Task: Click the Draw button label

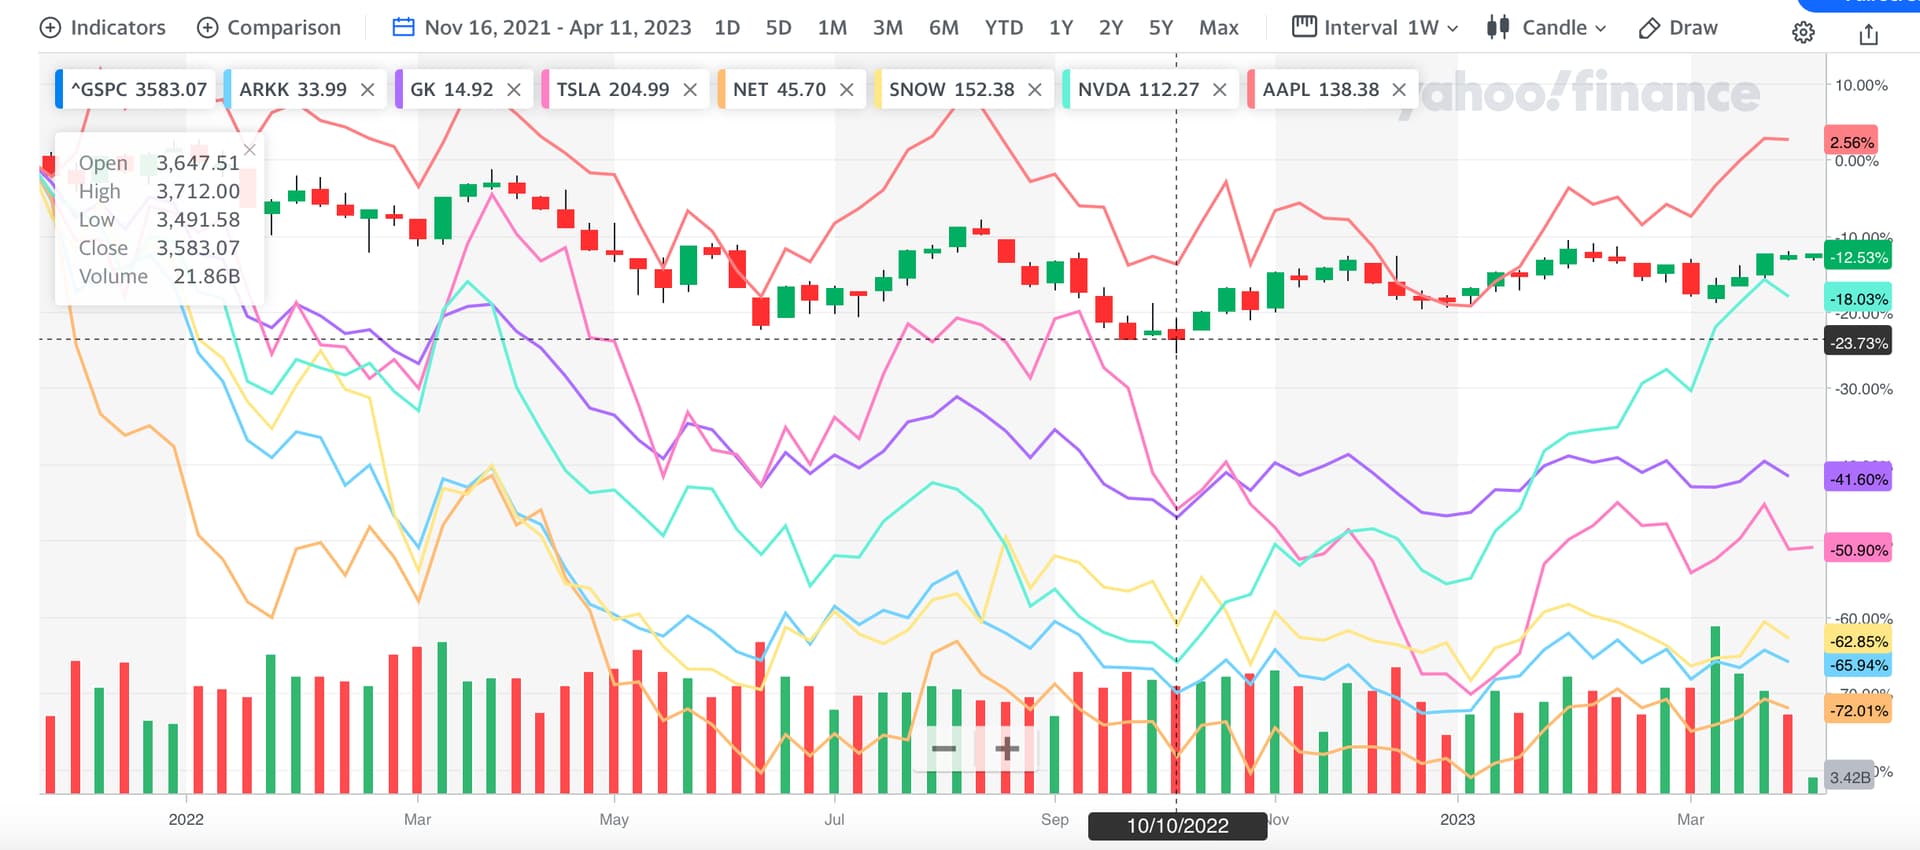Action: click(1693, 28)
